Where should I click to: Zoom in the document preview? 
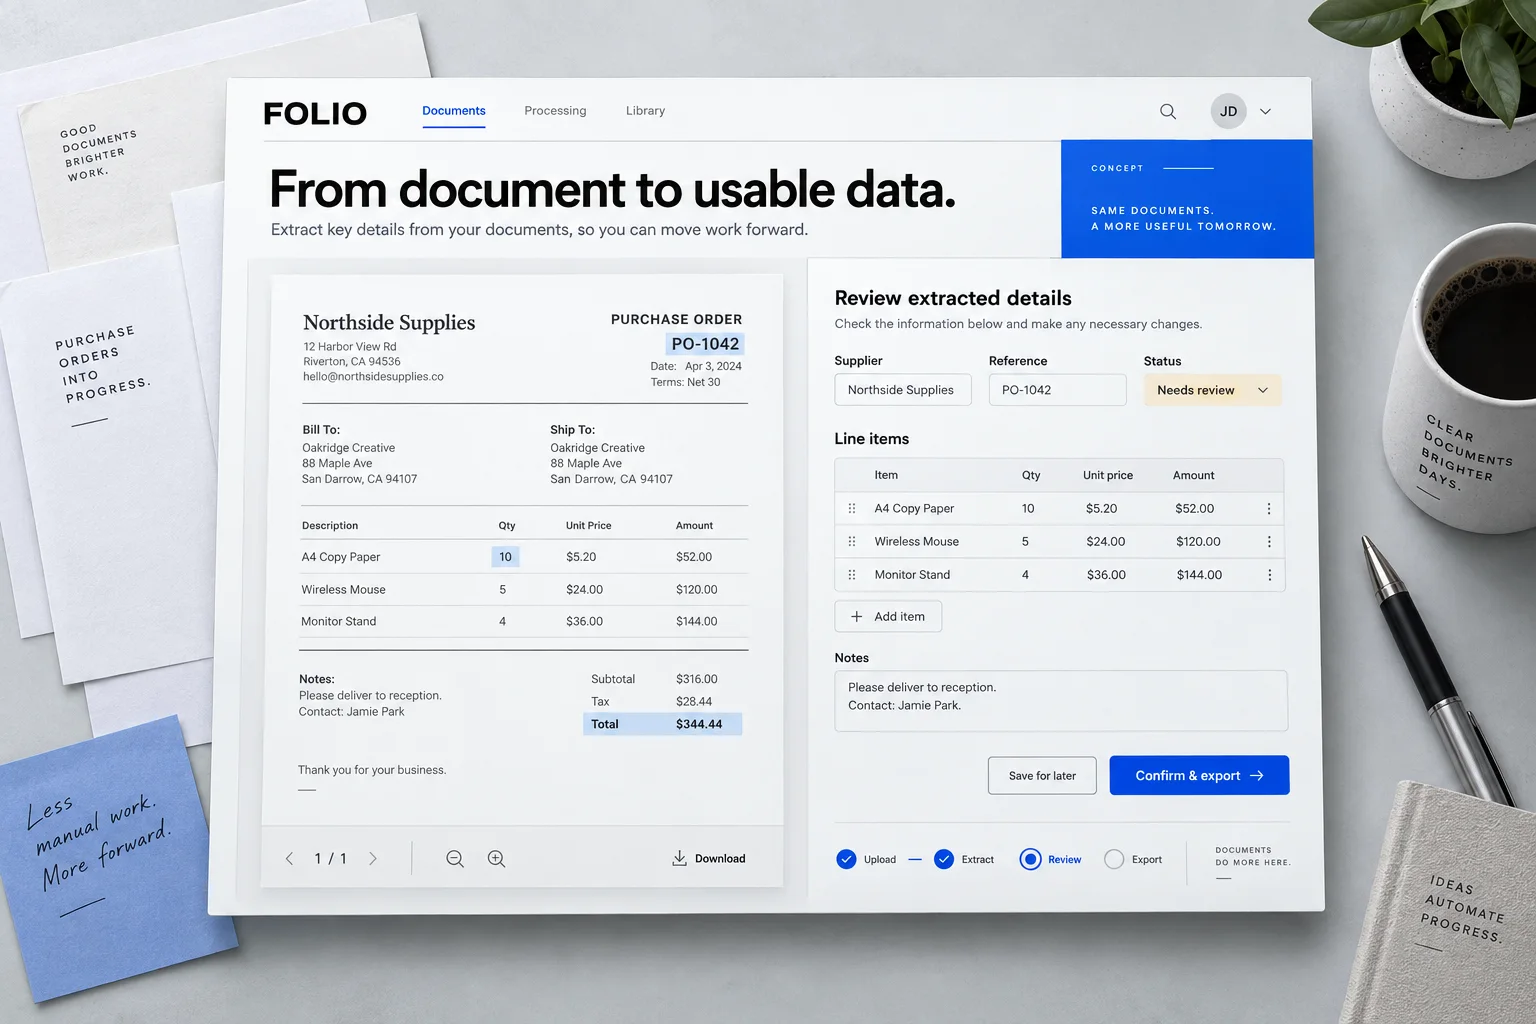(496, 859)
